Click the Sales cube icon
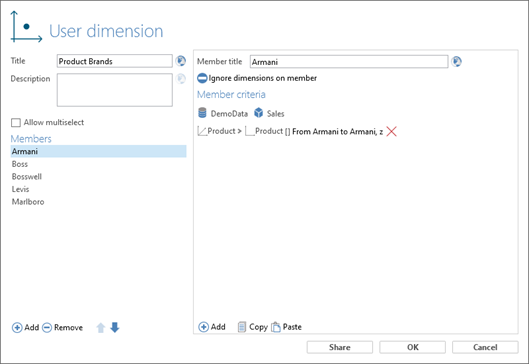Image resolution: width=529 pixels, height=364 pixels. click(x=258, y=113)
